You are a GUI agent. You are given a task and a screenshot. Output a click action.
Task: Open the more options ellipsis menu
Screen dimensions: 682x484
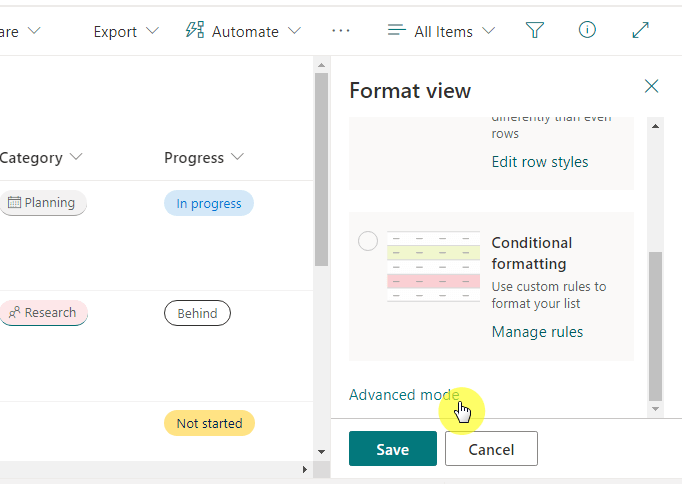pyautogui.click(x=341, y=31)
